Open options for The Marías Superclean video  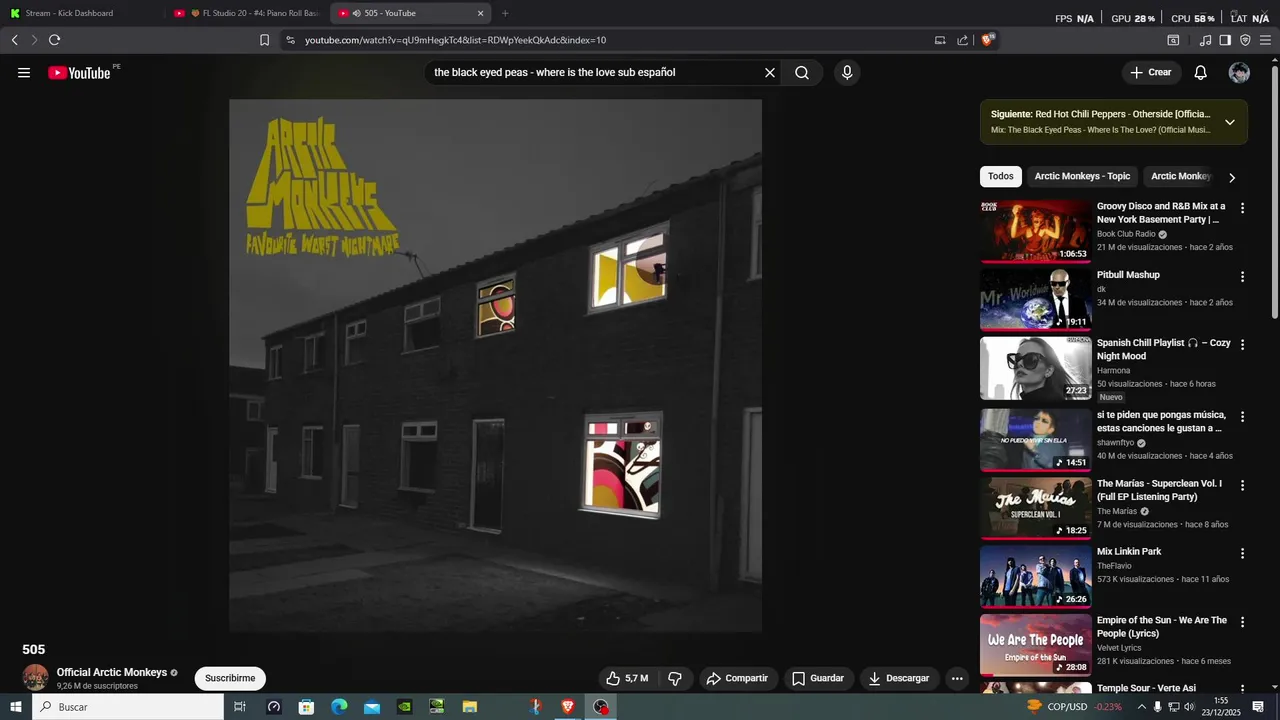tap(1242, 486)
